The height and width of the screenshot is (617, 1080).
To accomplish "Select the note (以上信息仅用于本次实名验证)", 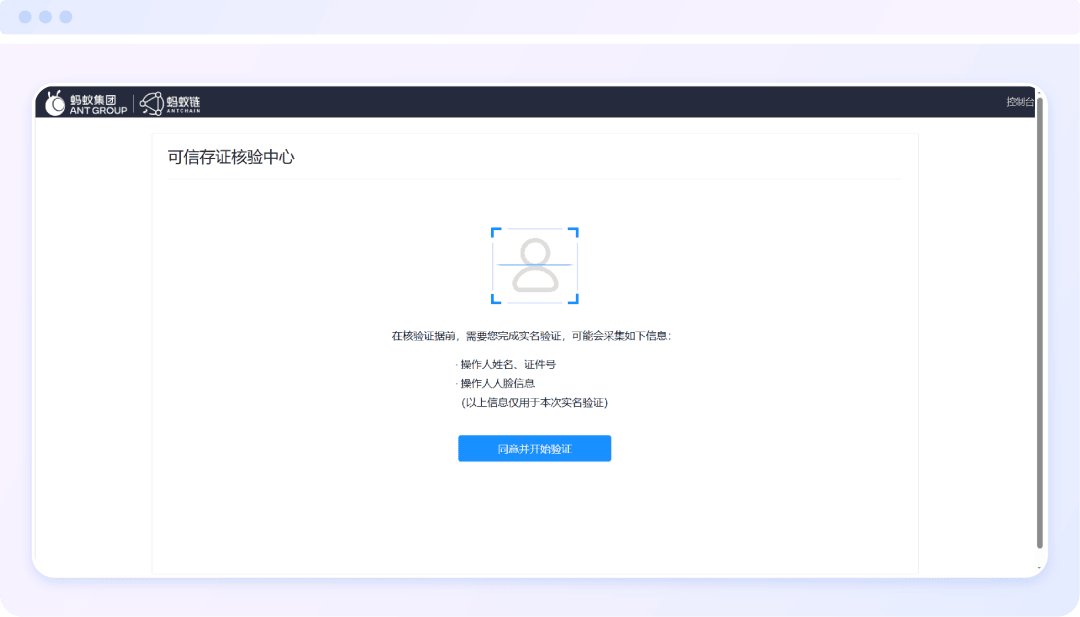I will (534, 403).
